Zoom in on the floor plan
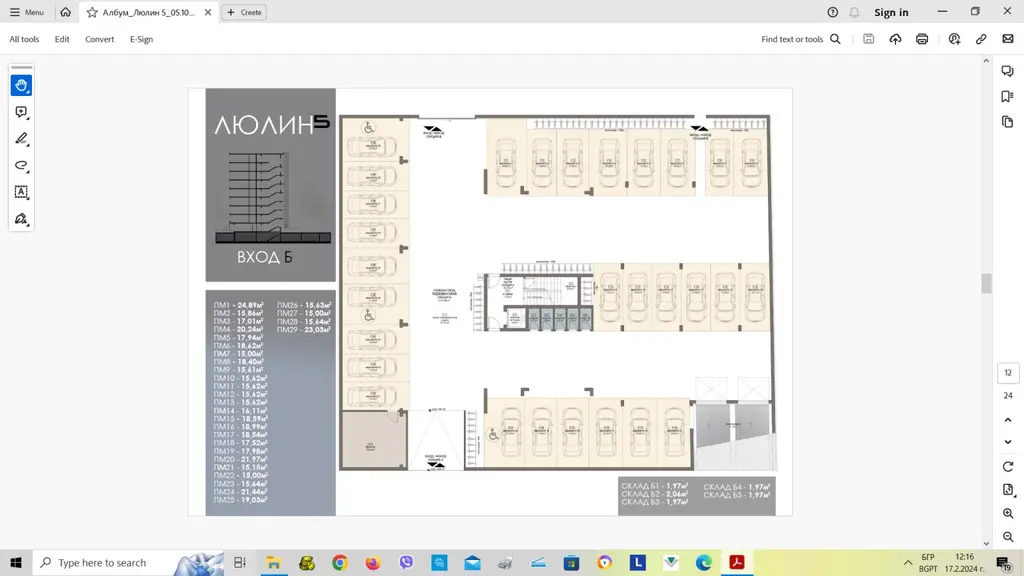 coord(1008,514)
